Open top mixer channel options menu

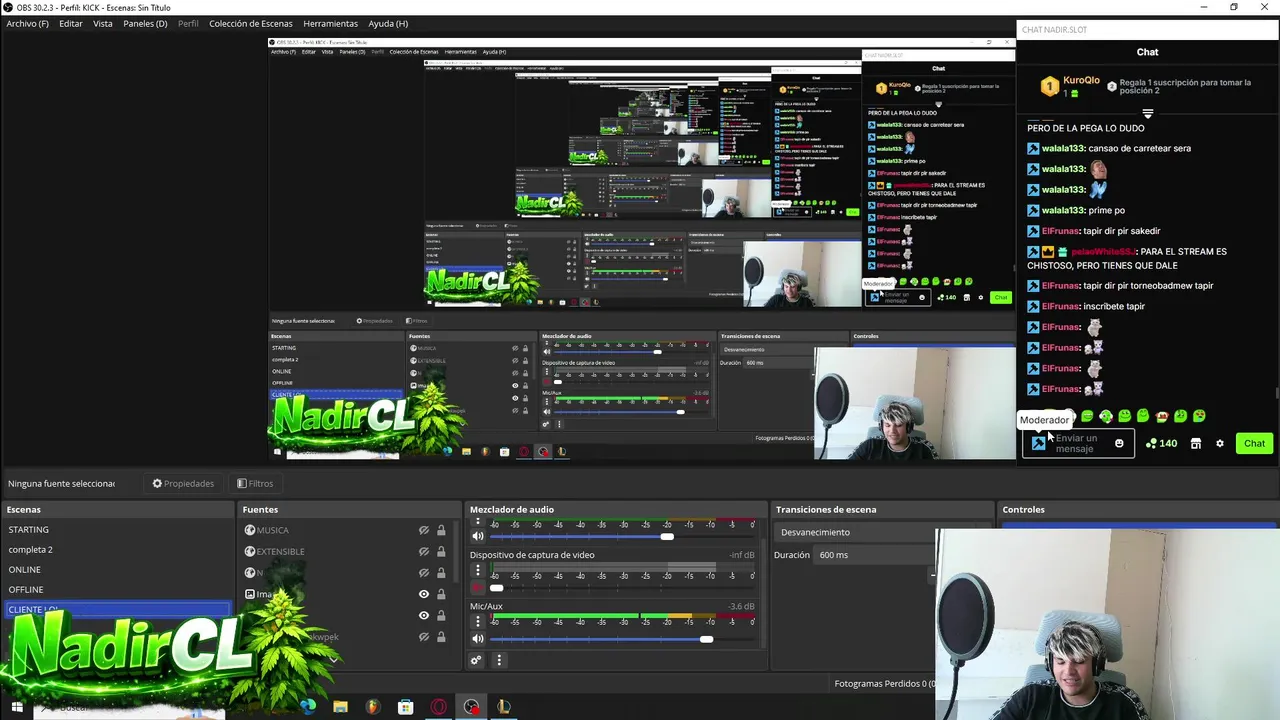(x=478, y=522)
